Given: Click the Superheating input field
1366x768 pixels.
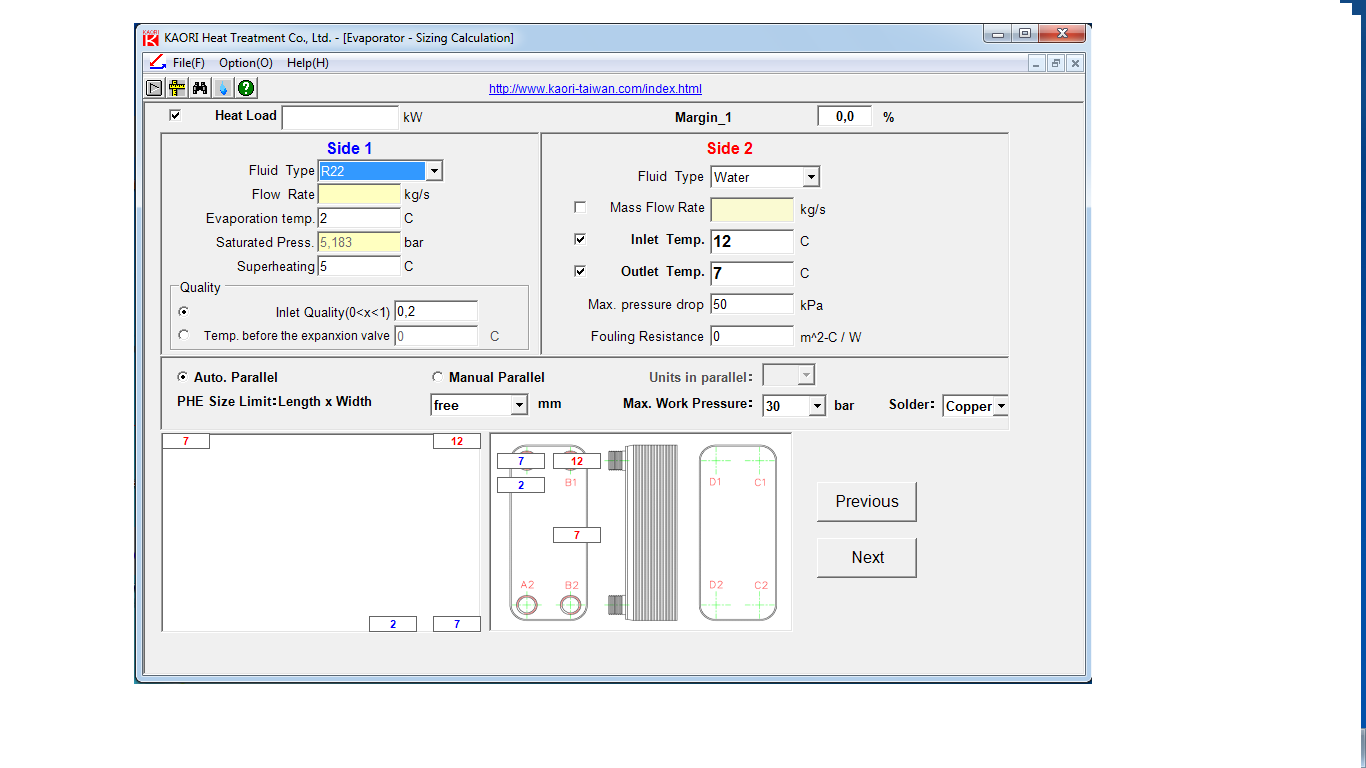Looking at the screenshot, I should 359,266.
